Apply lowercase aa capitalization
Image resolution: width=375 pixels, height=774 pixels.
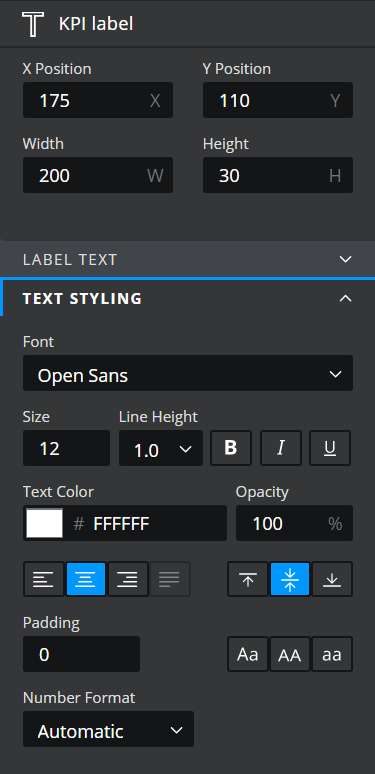click(x=332, y=654)
